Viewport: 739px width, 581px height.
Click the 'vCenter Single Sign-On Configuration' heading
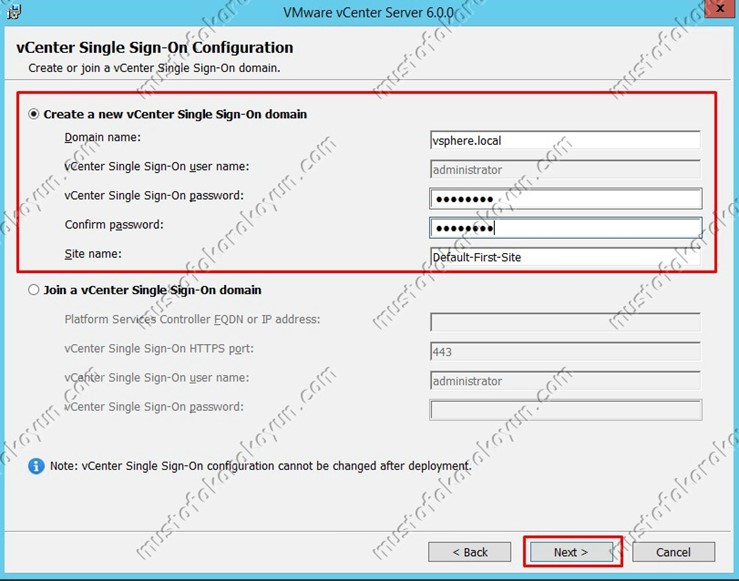point(155,48)
